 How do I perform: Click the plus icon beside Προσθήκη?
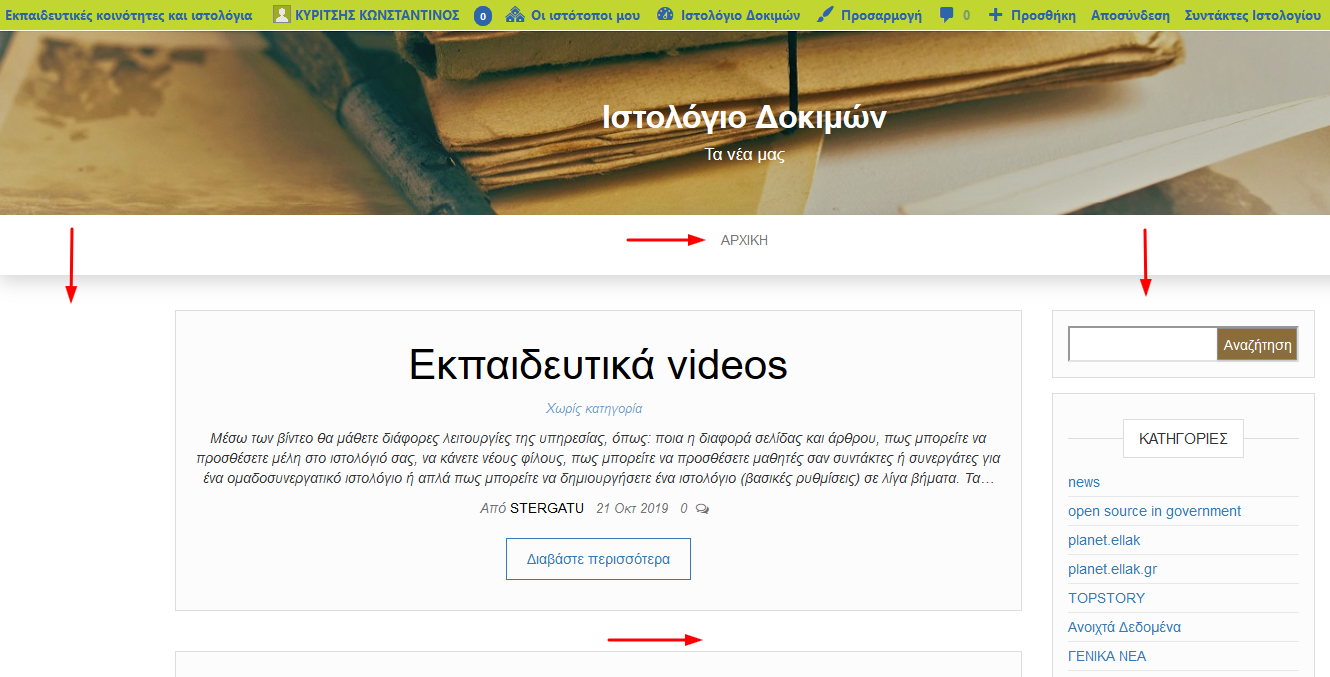tap(995, 15)
